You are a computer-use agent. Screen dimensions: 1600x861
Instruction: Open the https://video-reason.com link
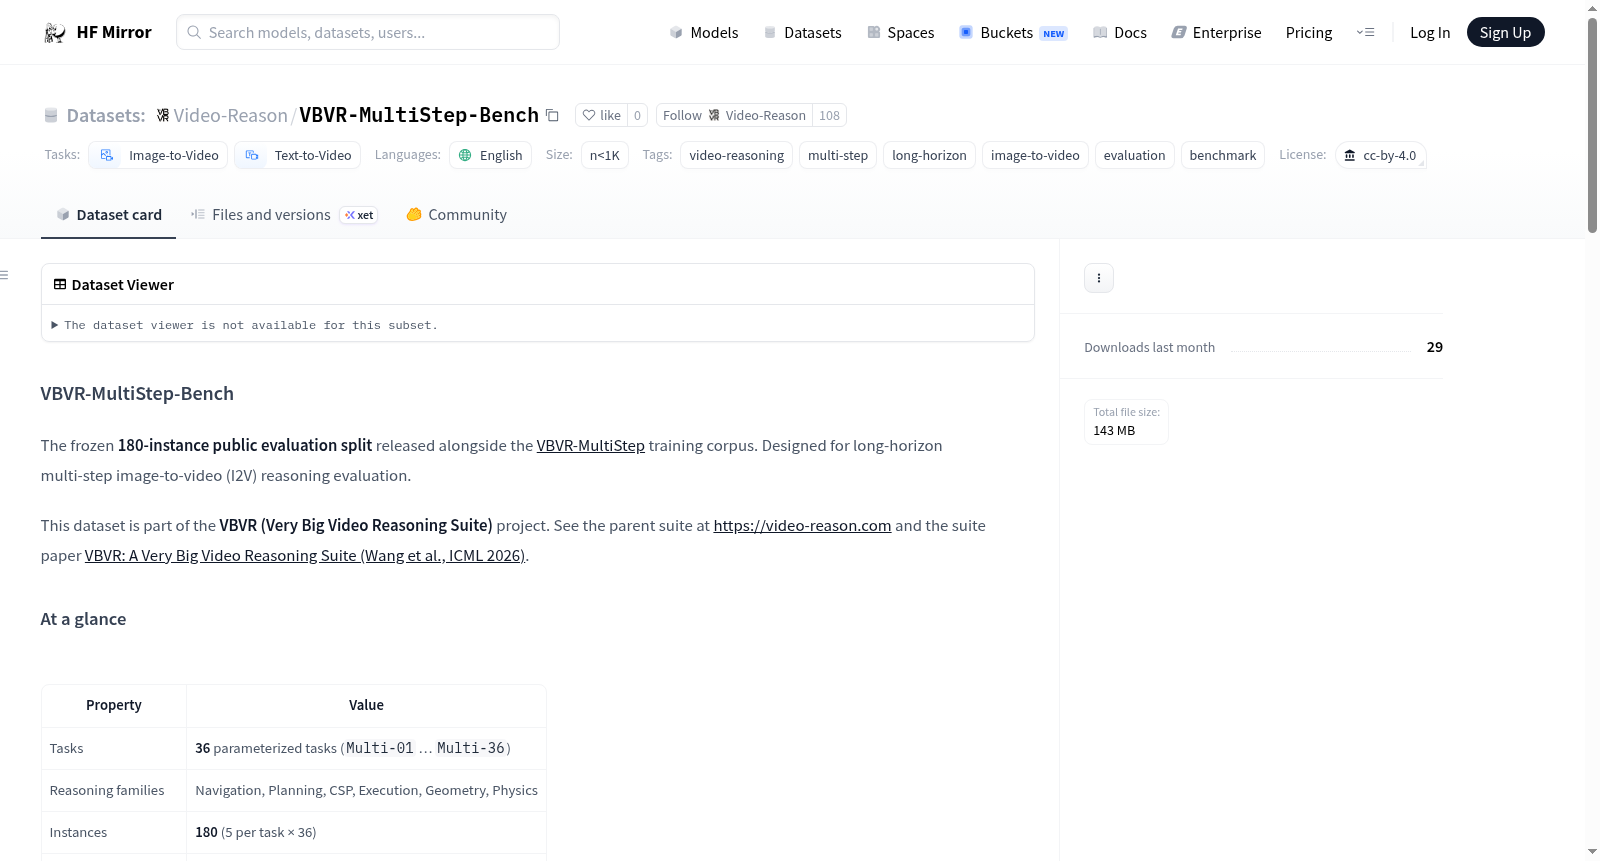pyautogui.click(x=802, y=526)
